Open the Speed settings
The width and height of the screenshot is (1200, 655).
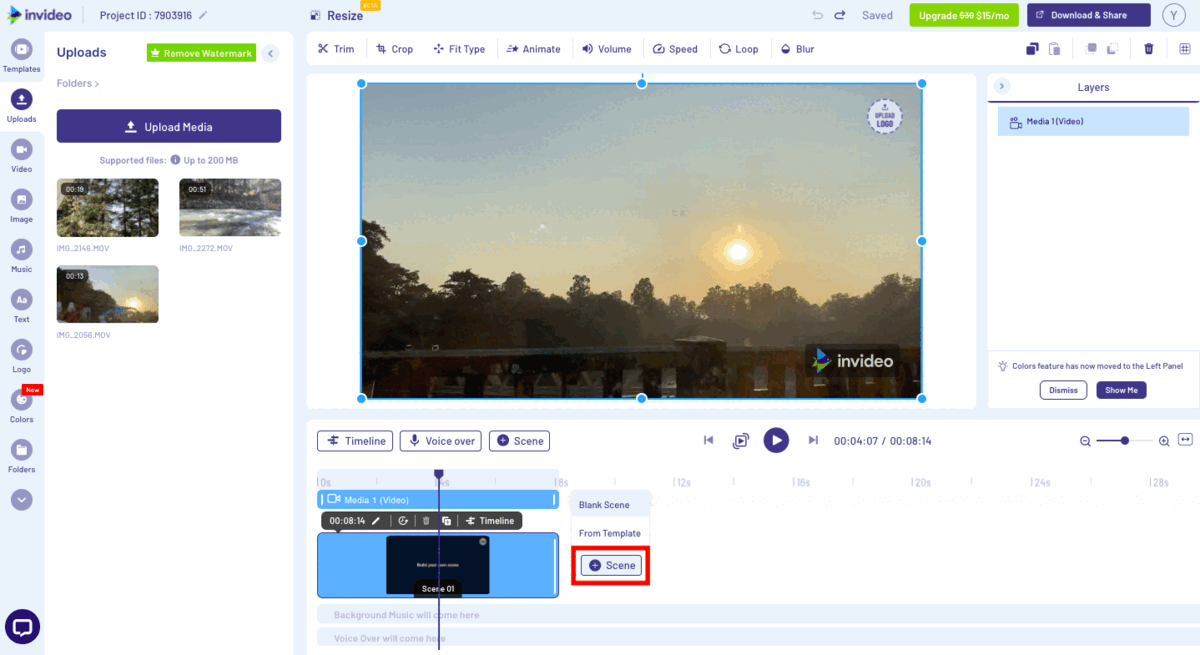click(x=676, y=48)
